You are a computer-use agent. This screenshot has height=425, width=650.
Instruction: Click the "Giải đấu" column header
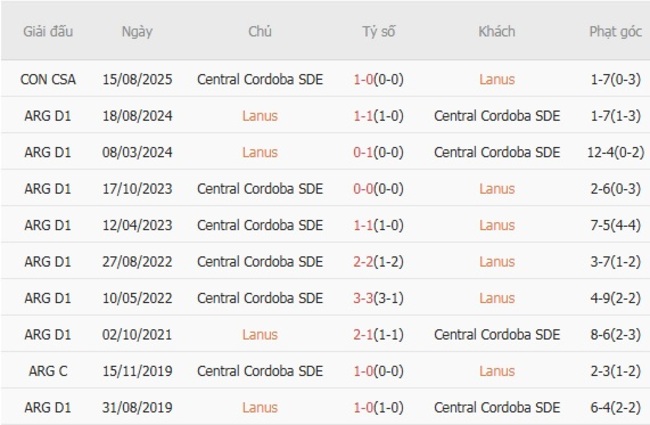click(x=48, y=31)
